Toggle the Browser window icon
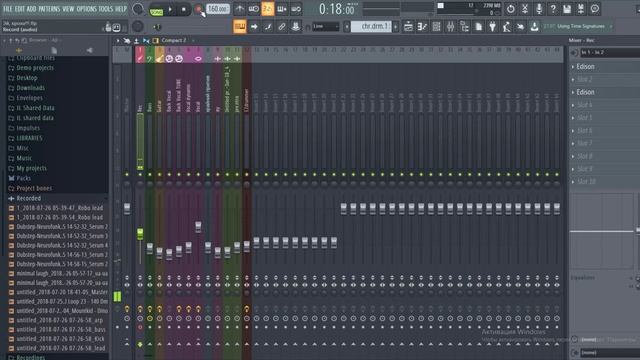This screenshot has height=360, width=640. click(464, 27)
